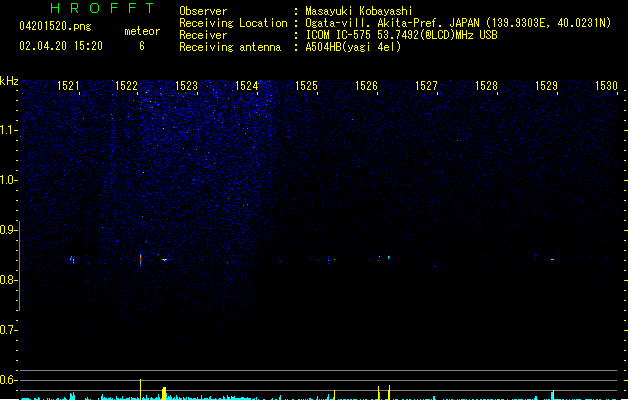Click time axis marker 1521

68,86
